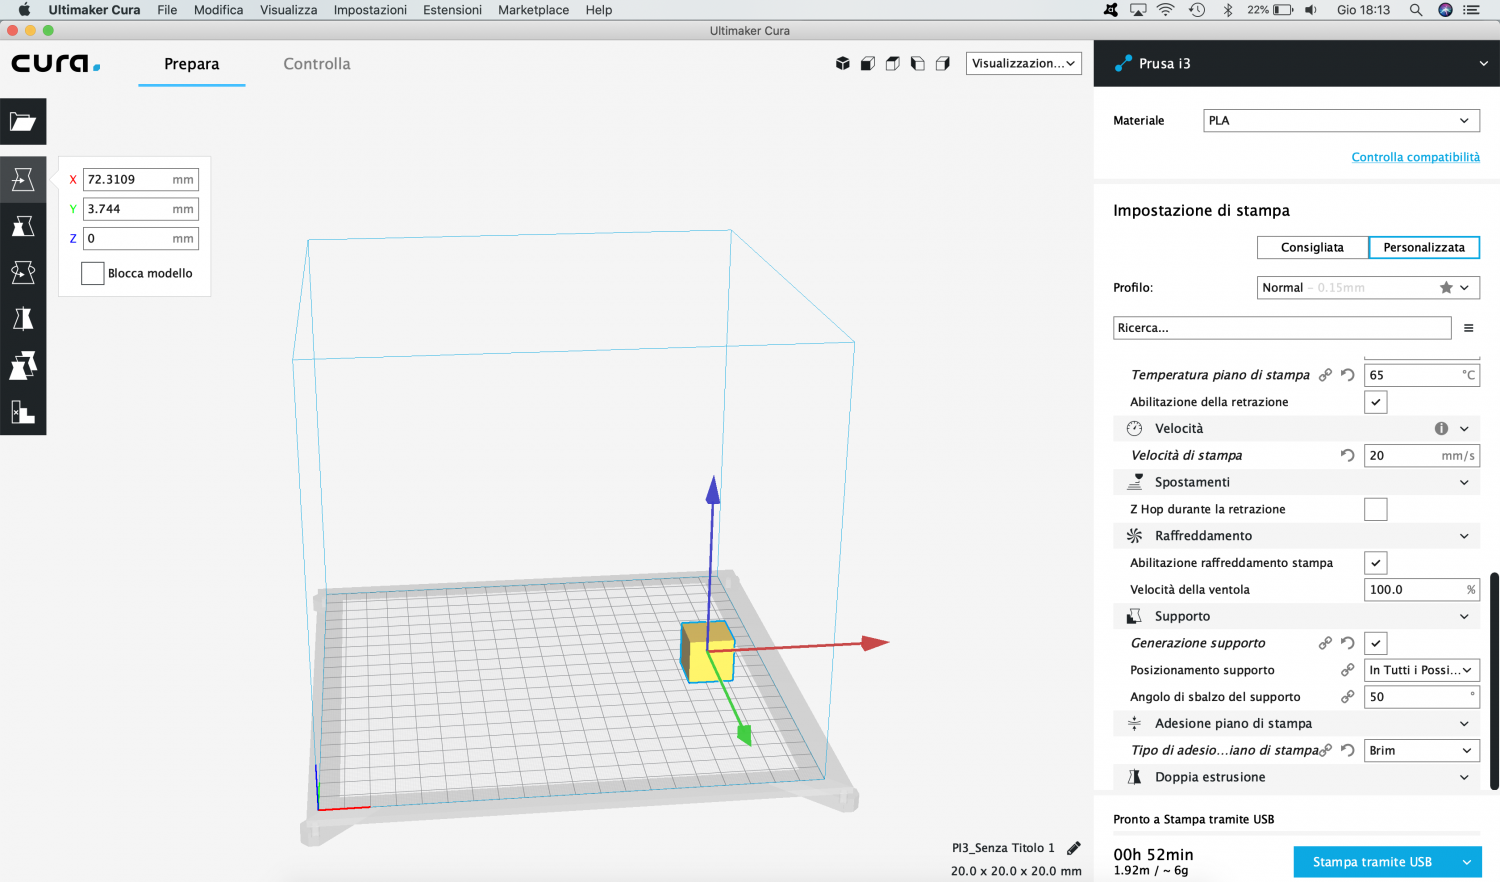
Task: Collapse the Raffreddamento settings section
Action: coord(1296,536)
